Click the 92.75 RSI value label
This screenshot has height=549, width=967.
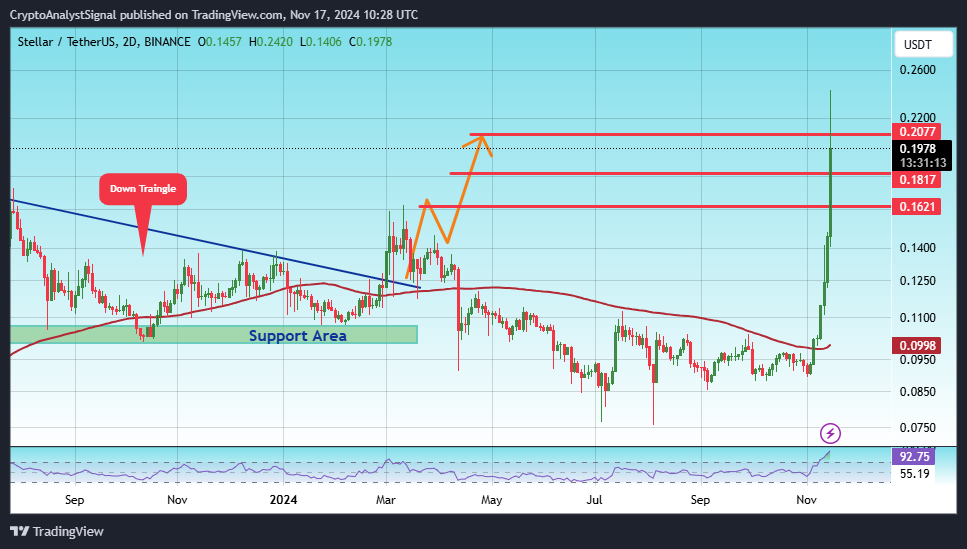pyautogui.click(x=914, y=456)
